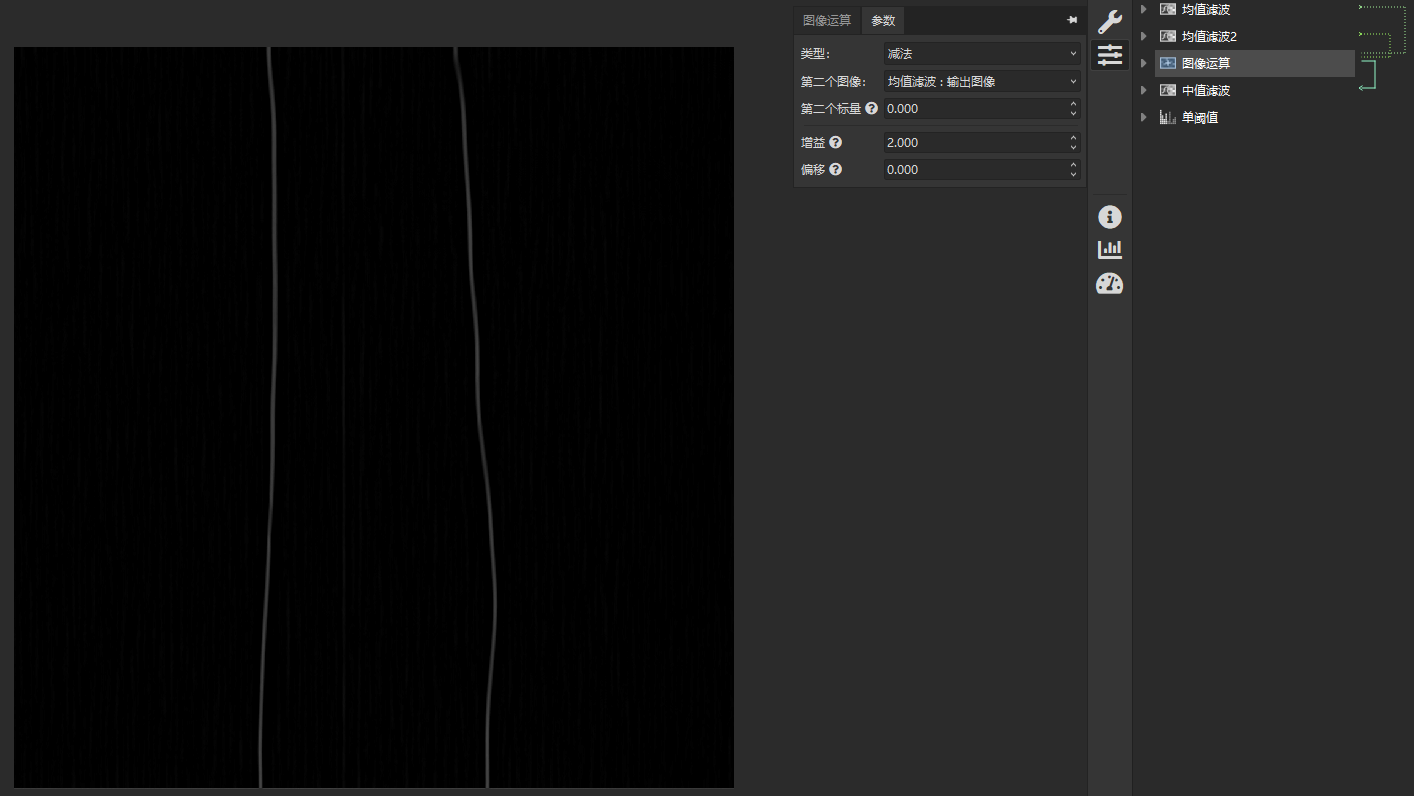Click the help icon beside 第二个标量
The image size is (1414, 796).
pos(871,109)
